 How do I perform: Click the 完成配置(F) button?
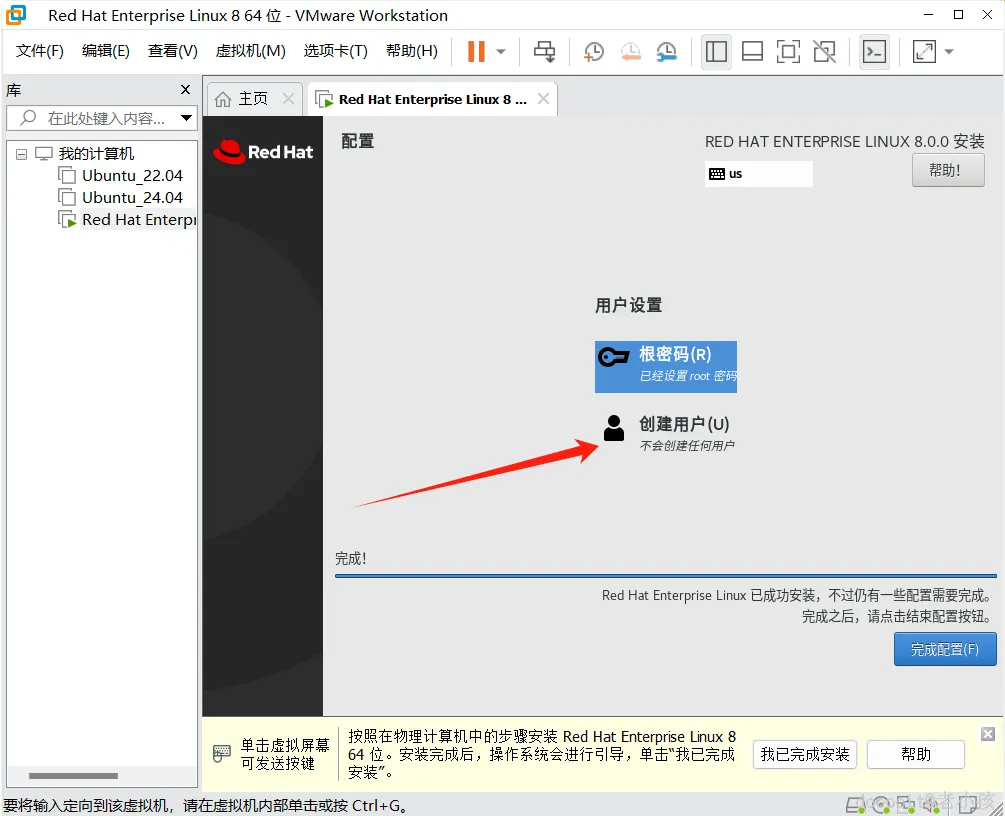(944, 649)
